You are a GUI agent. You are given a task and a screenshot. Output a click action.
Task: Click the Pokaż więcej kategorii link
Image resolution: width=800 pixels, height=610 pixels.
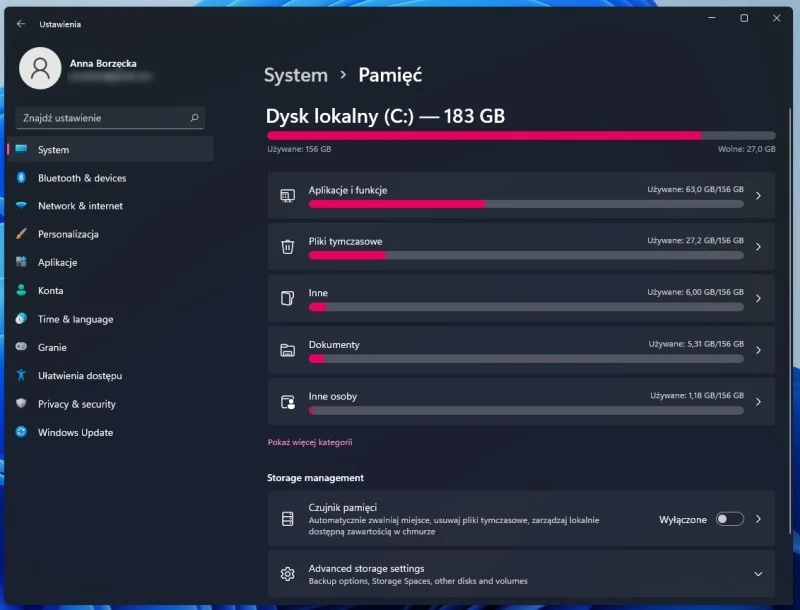coord(310,442)
